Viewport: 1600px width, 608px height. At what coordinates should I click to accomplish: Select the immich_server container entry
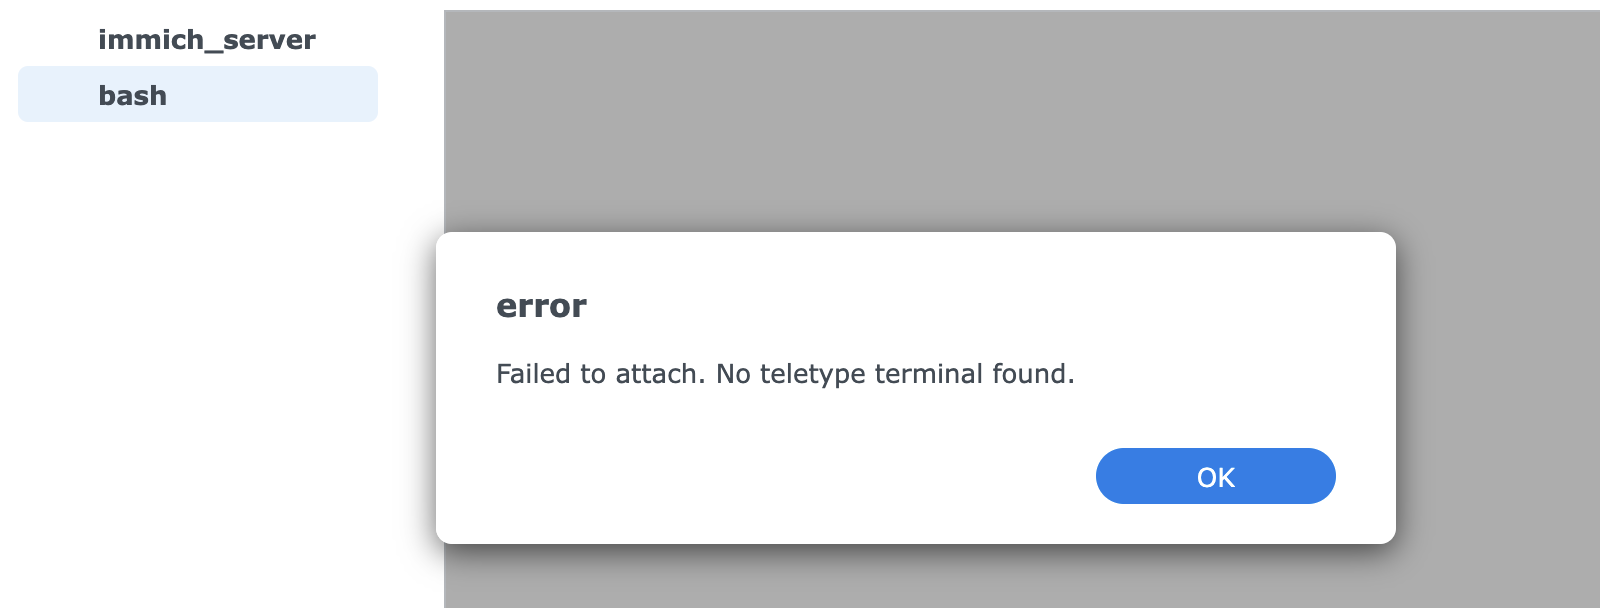(206, 40)
